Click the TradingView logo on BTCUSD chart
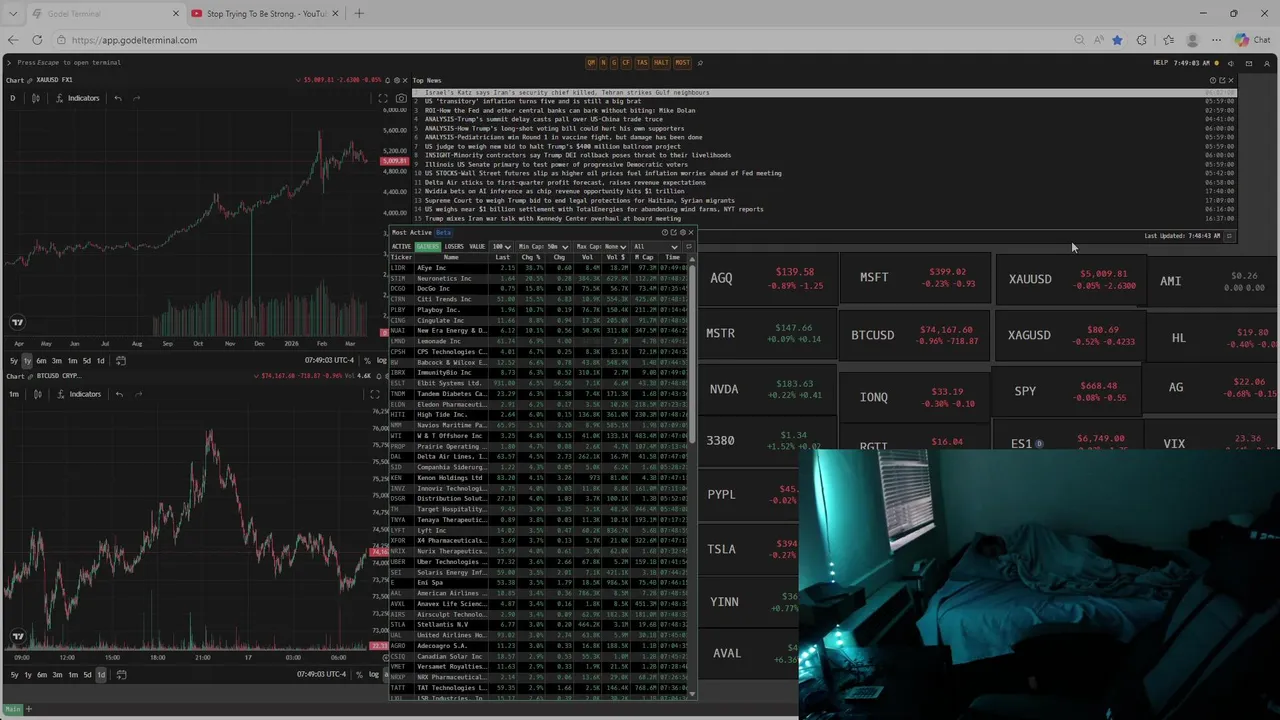The width and height of the screenshot is (1280, 720). [x=17, y=636]
